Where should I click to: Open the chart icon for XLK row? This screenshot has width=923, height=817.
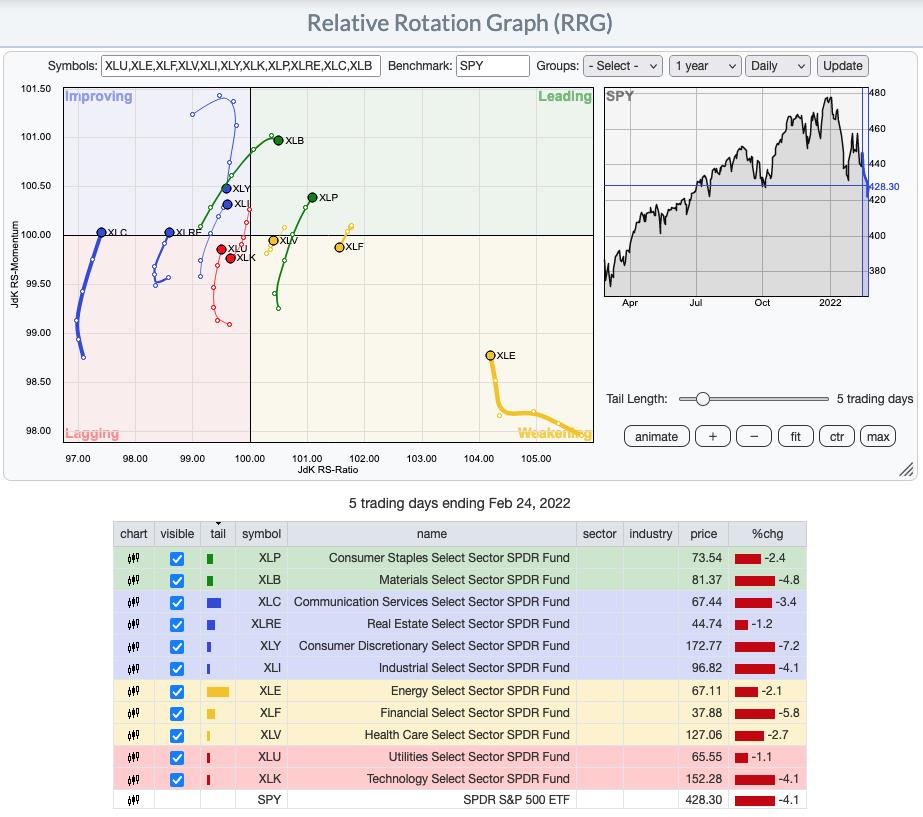pyautogui.click(x=134, y=779)
